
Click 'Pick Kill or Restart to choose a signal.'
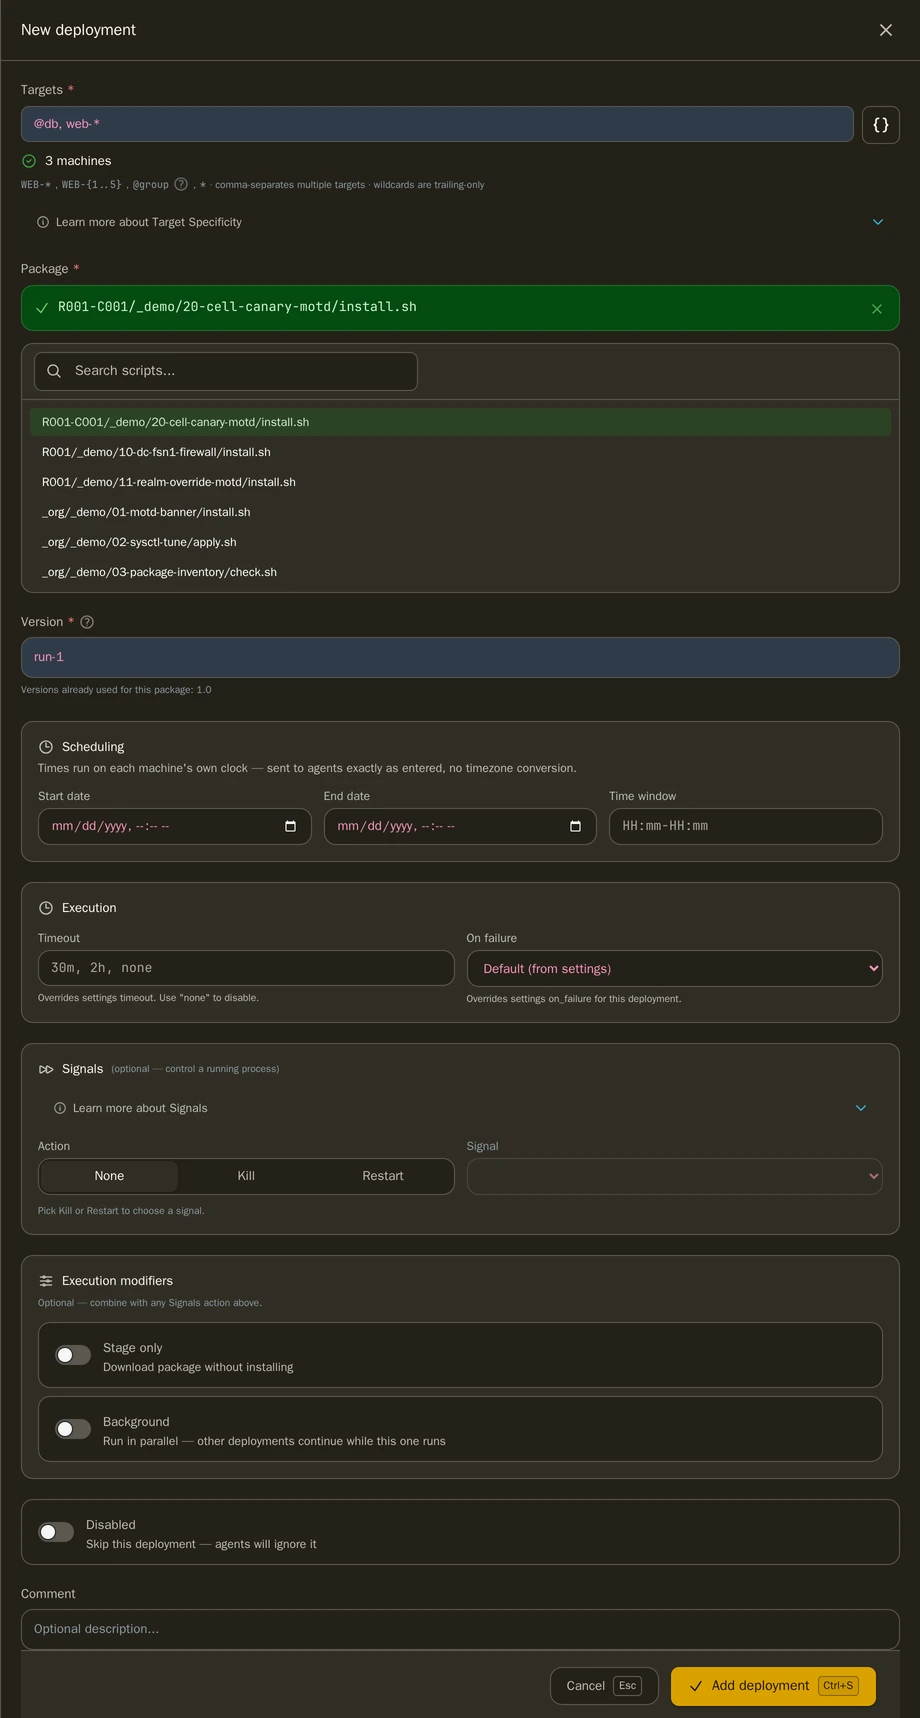(x=121, y=1211)
